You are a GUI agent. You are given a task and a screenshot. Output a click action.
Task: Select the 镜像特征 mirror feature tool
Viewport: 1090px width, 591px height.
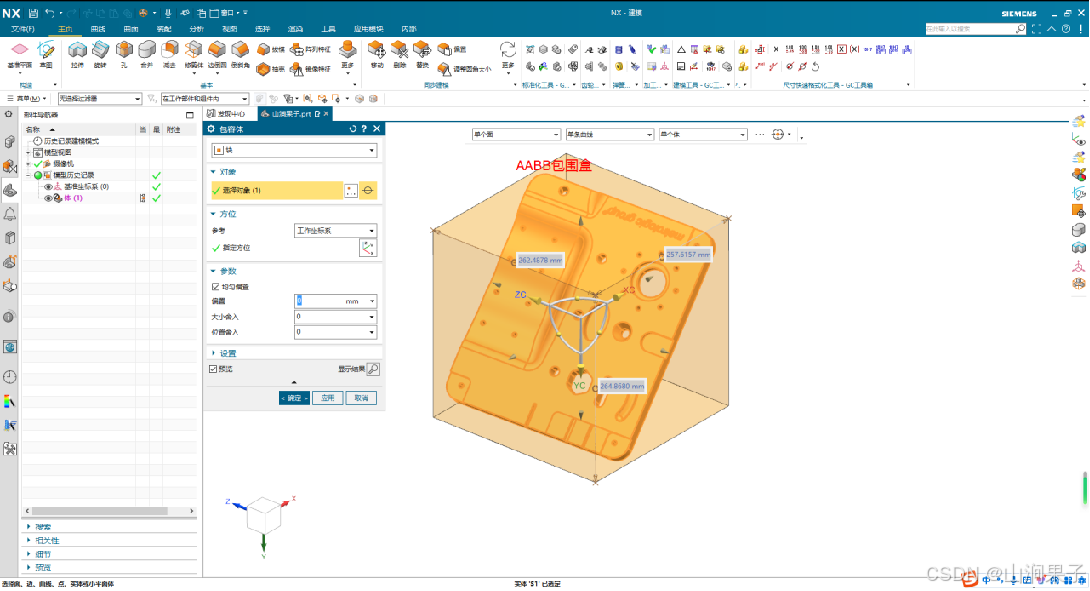click(311, 69)
